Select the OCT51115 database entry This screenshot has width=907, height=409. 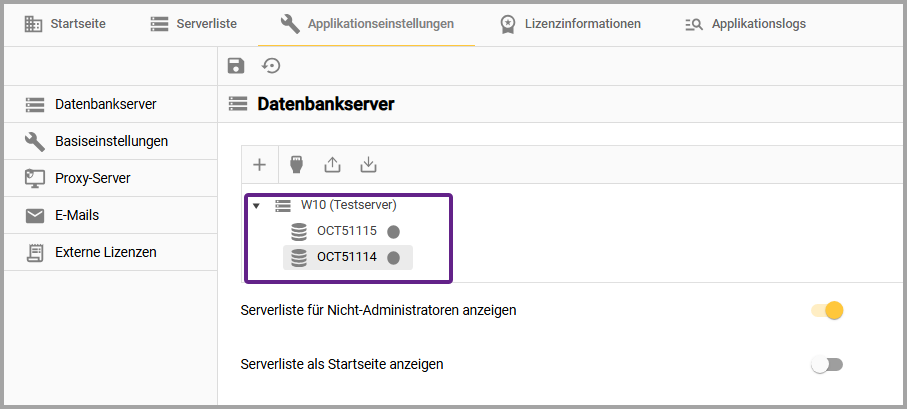coord(346,231)
